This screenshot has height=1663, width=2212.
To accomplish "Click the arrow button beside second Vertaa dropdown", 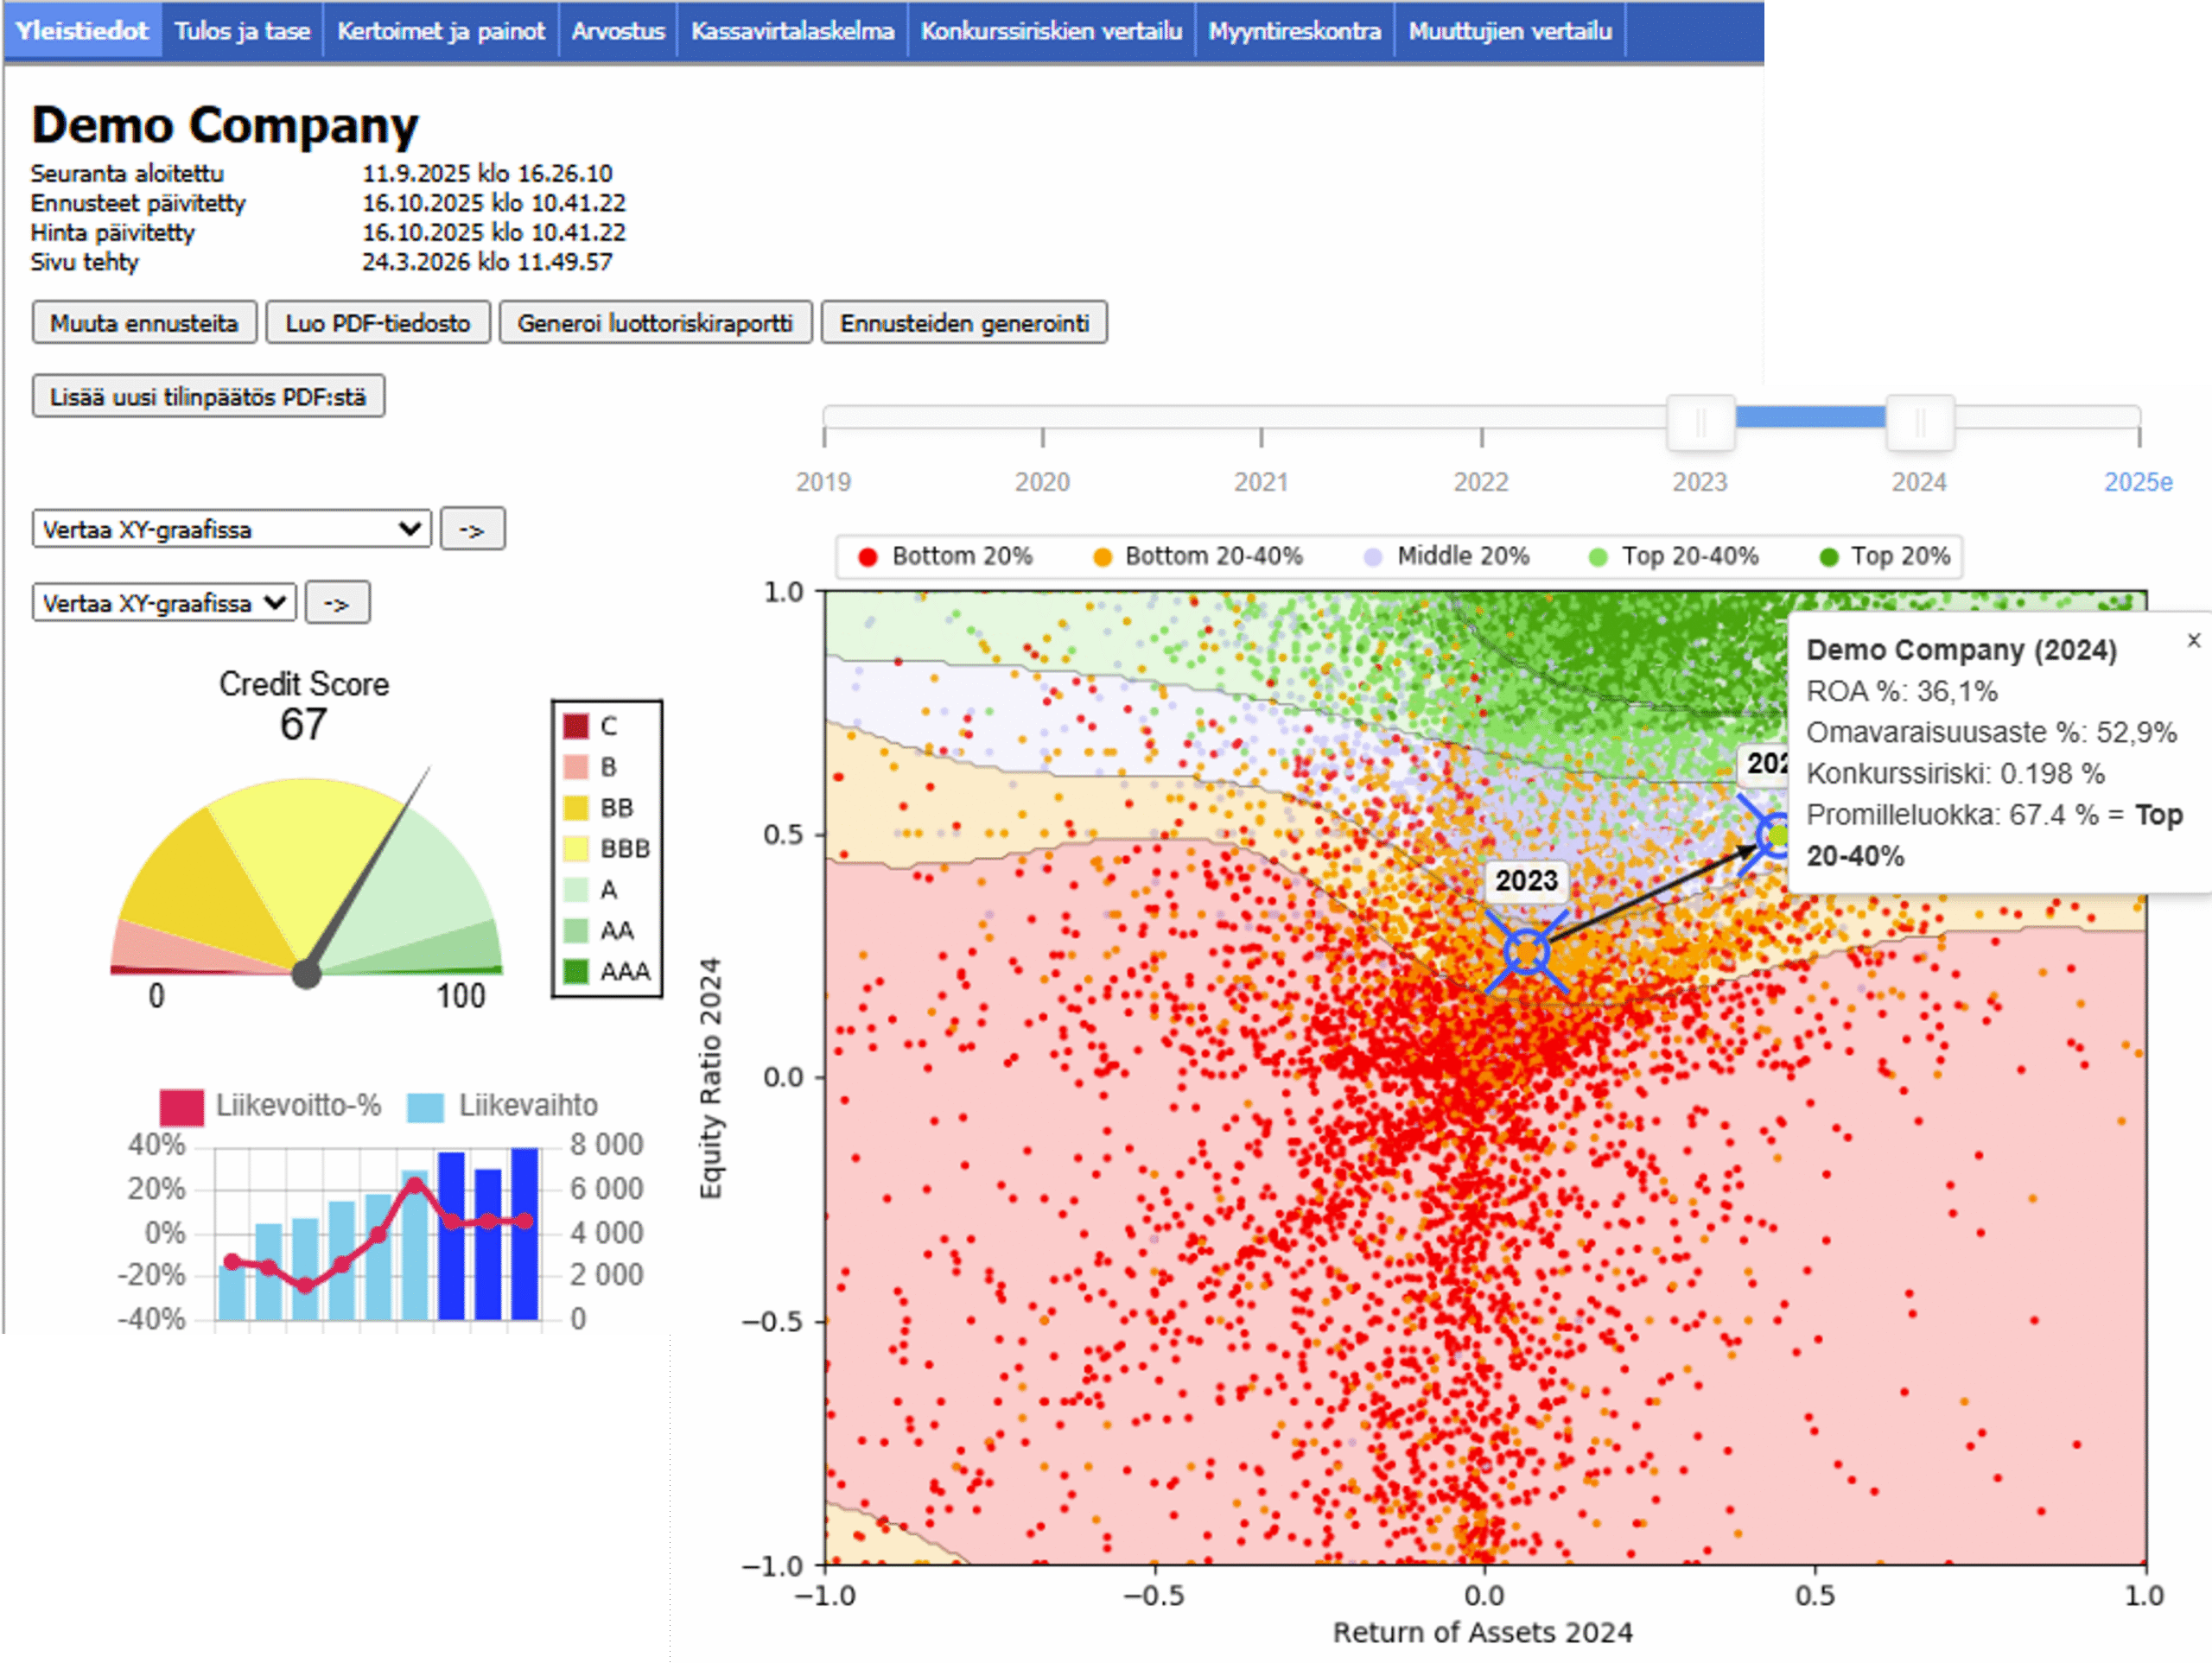I will 337,603.
